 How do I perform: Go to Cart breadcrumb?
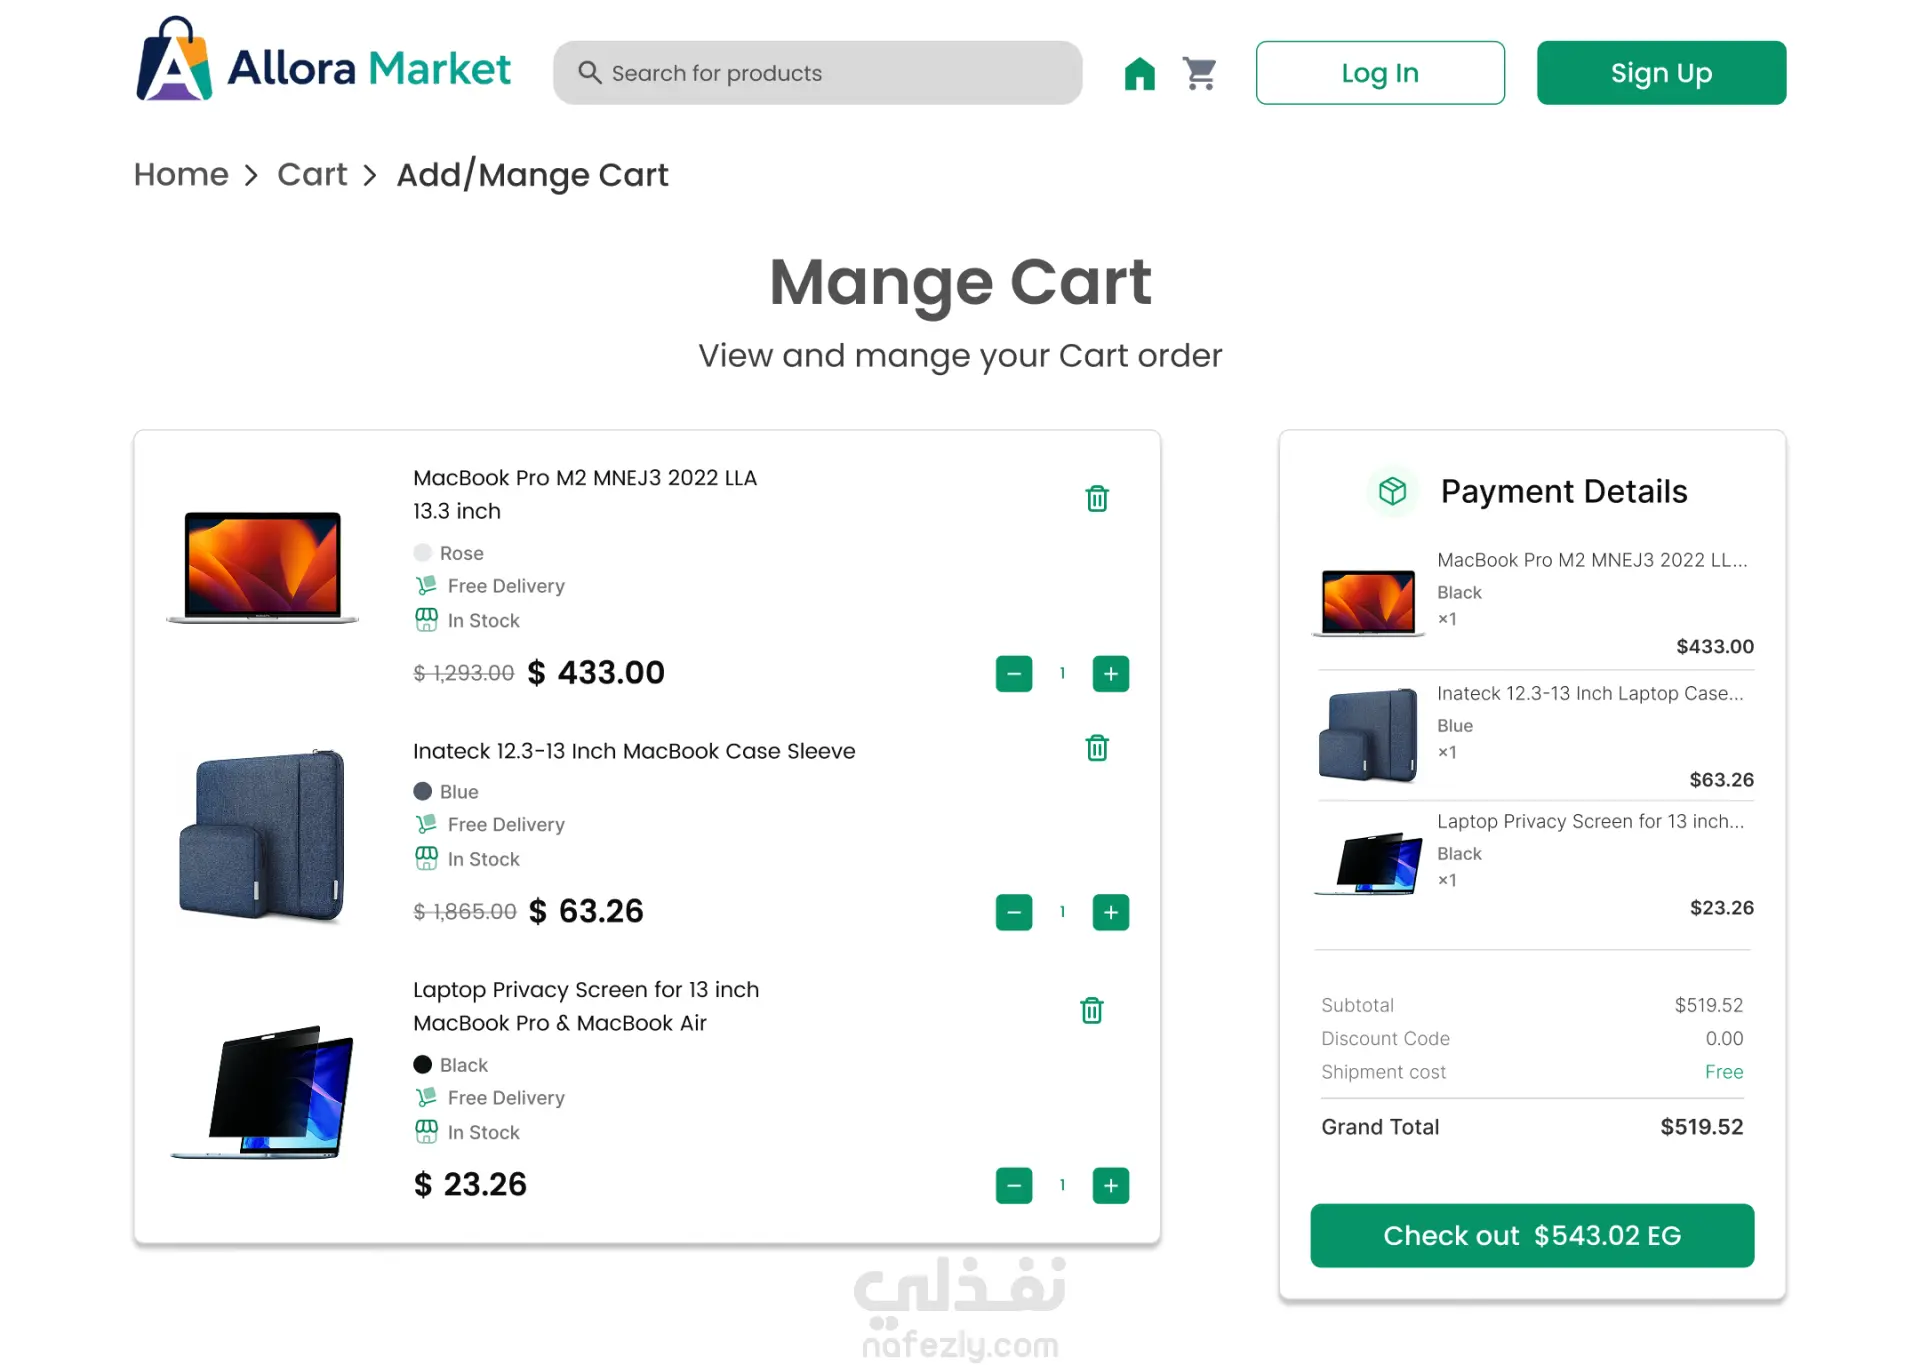point(312,174)
